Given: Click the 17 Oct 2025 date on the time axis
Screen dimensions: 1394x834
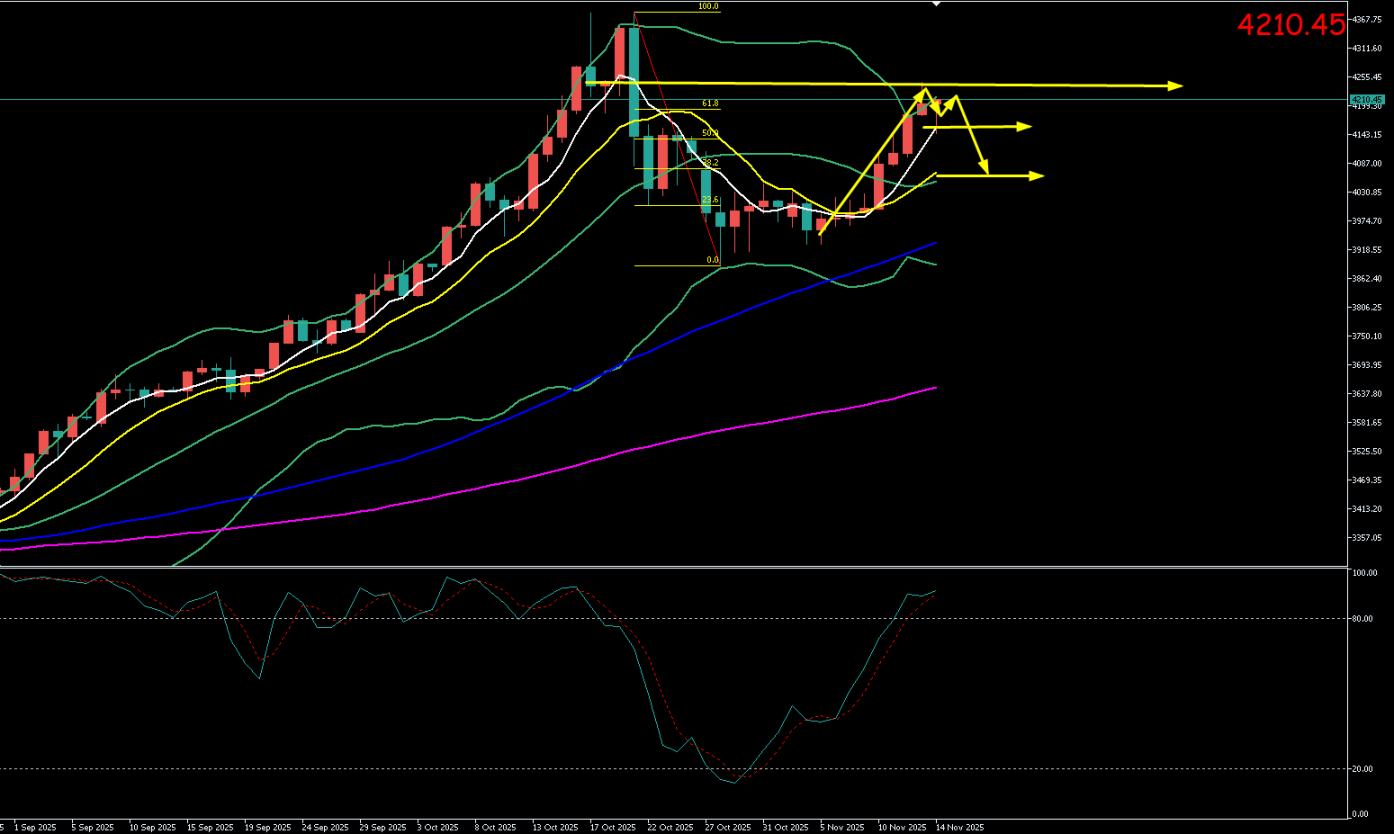Looking at the screenshot, I should click(612, 827).
